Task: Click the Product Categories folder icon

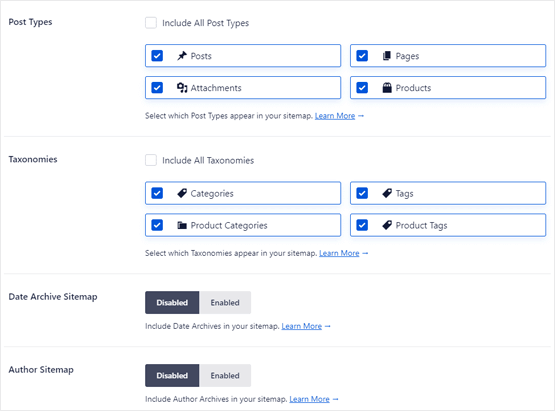Action: [x=182, y=225]
